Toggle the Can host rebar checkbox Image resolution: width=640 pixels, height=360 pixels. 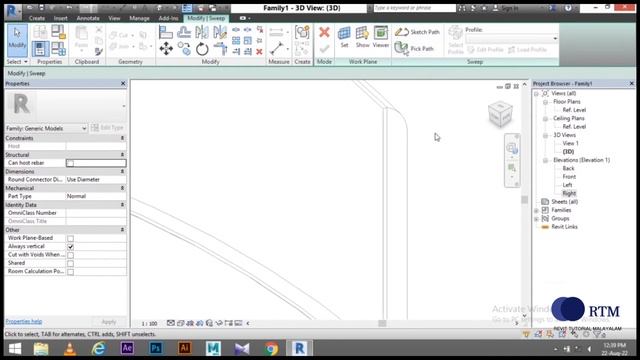click(x=70, y=163)
